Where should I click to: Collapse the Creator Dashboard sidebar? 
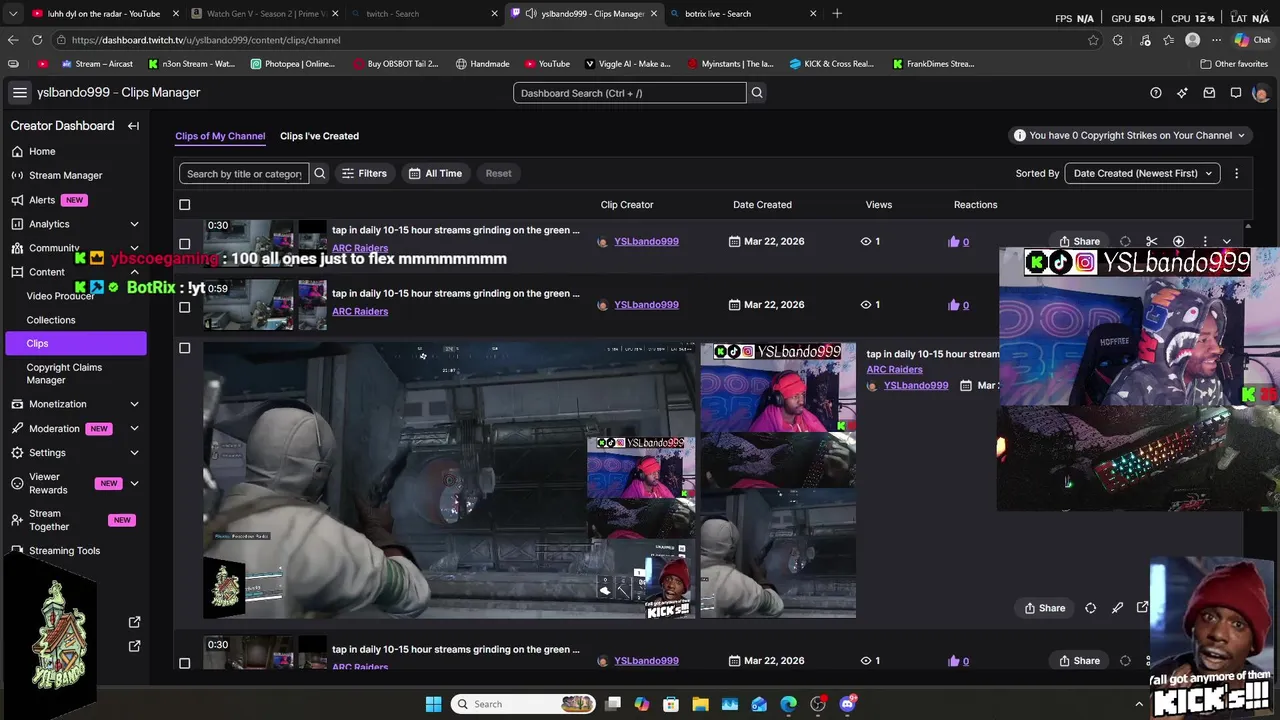coord(133,126)
